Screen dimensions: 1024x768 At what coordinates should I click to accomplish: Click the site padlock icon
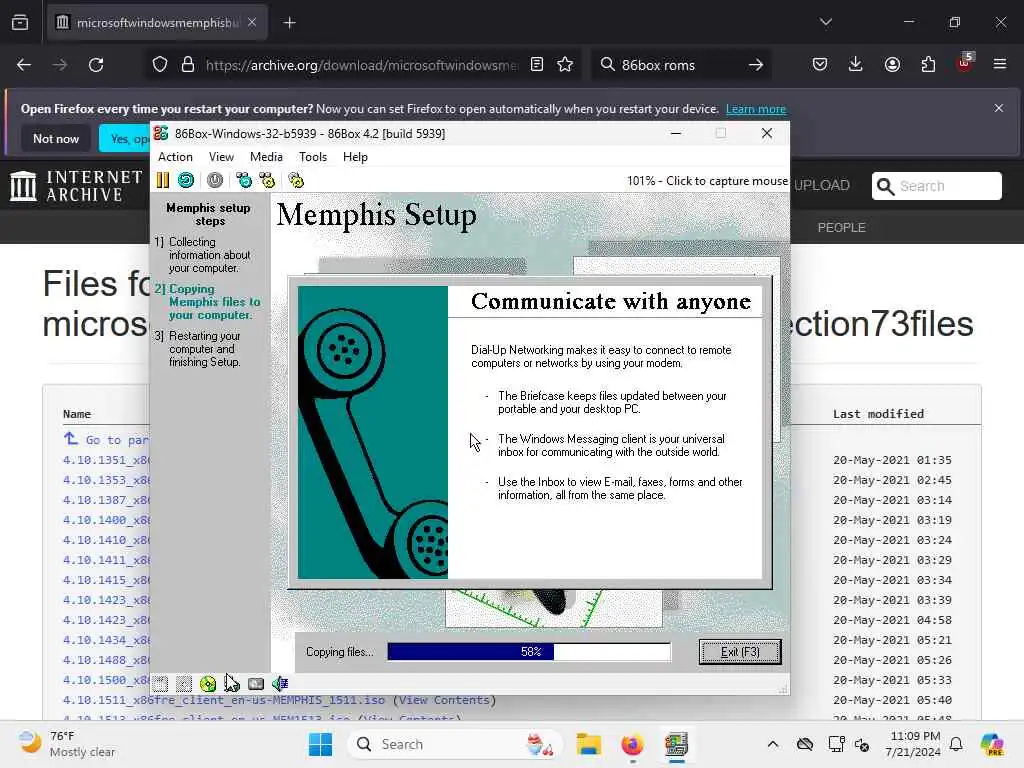pos(188,65)
